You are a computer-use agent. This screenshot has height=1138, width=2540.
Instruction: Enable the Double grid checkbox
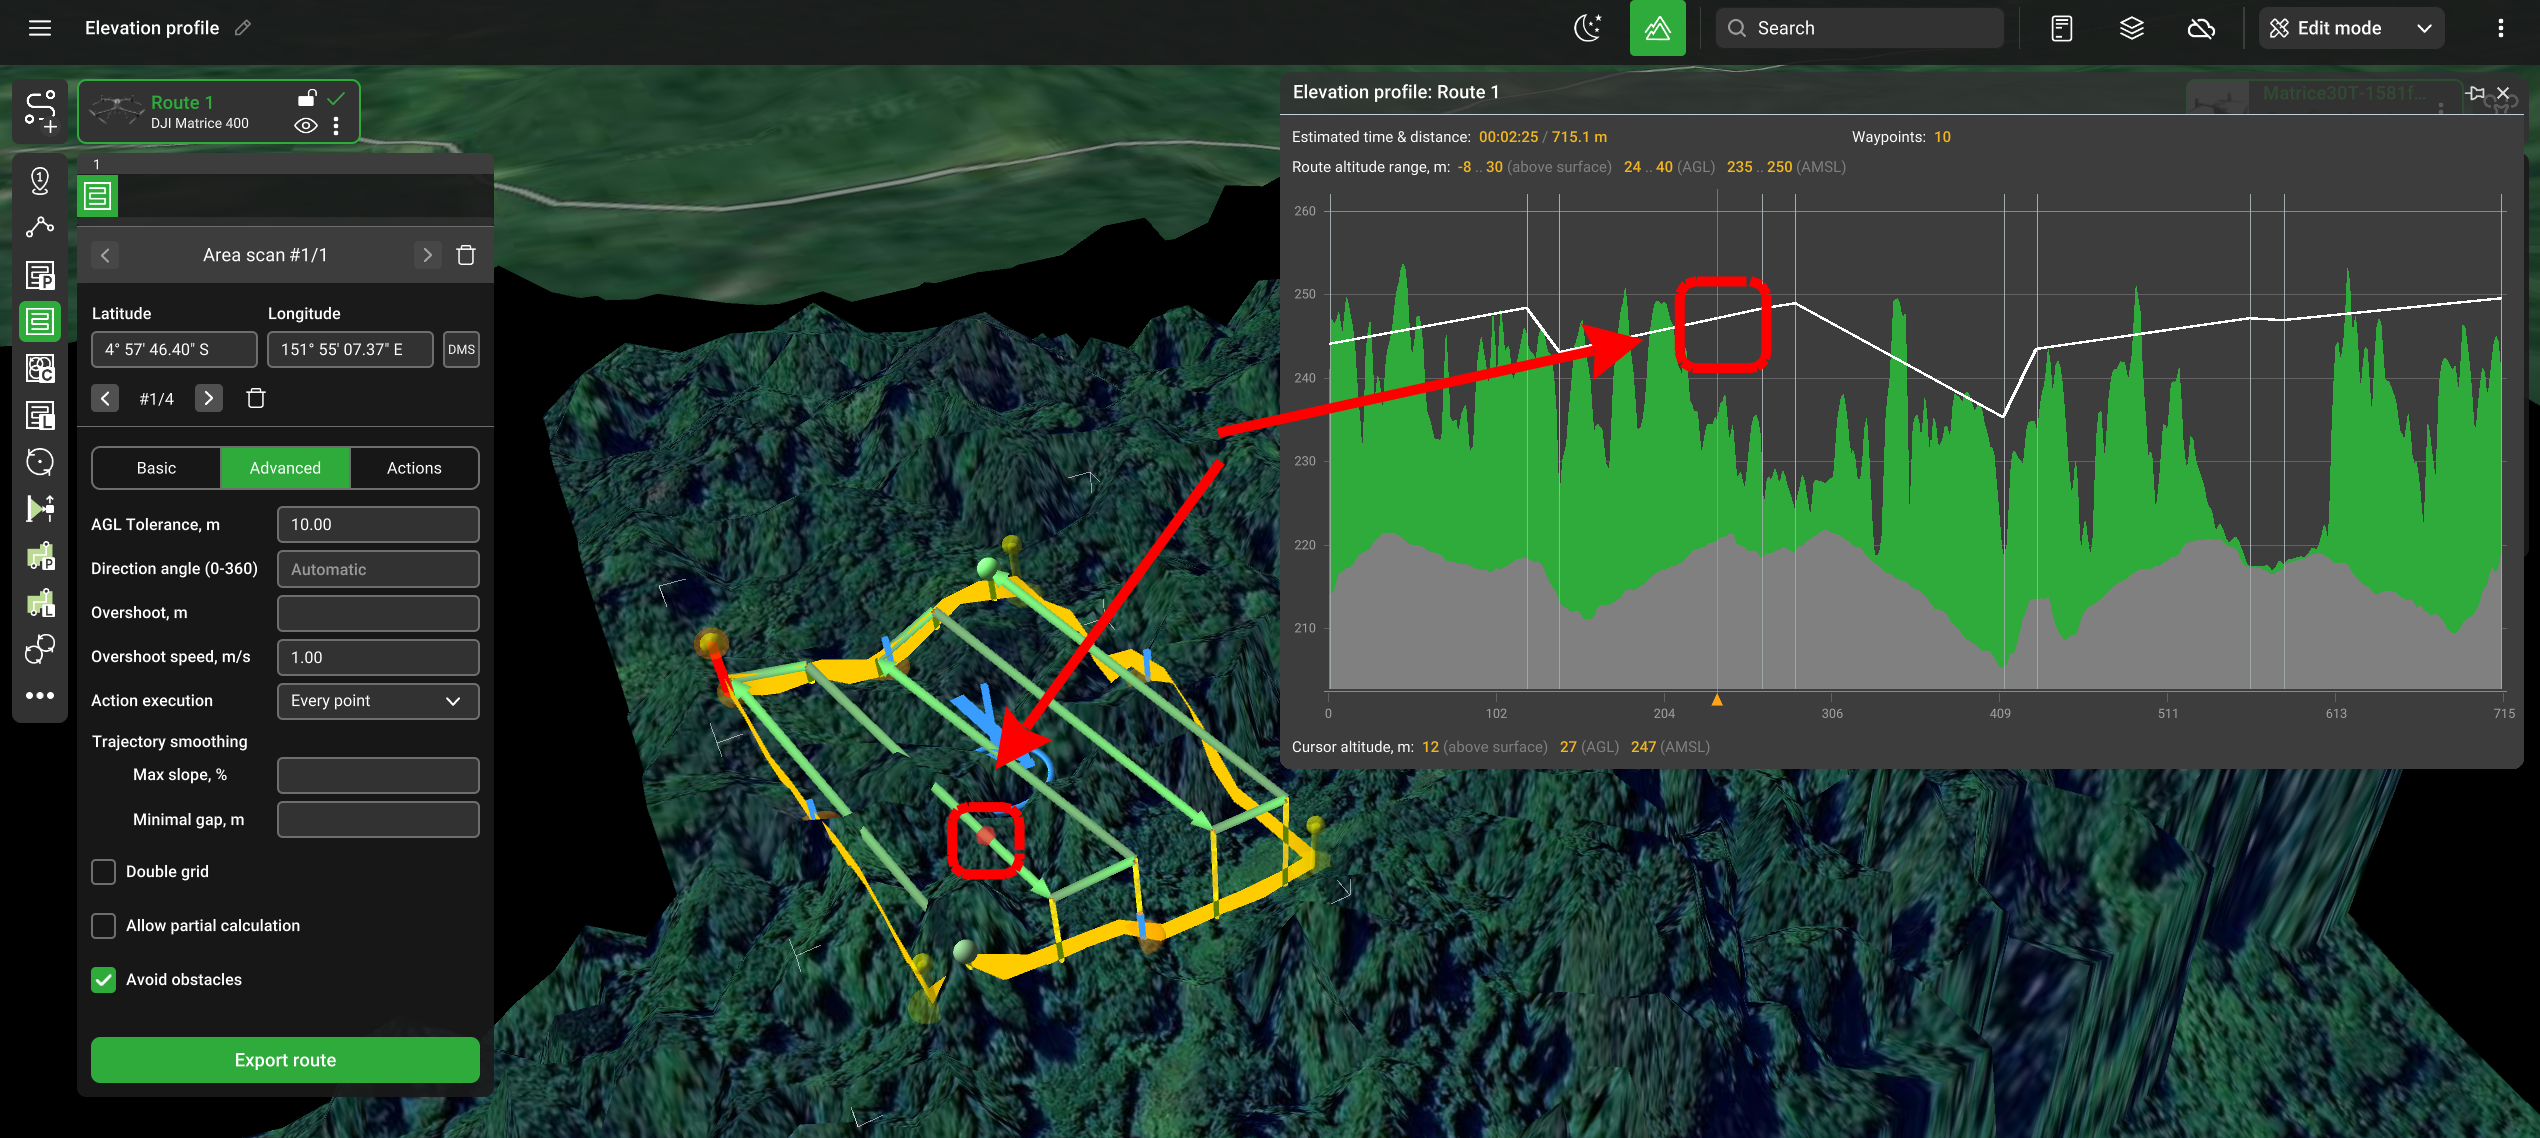104,872
